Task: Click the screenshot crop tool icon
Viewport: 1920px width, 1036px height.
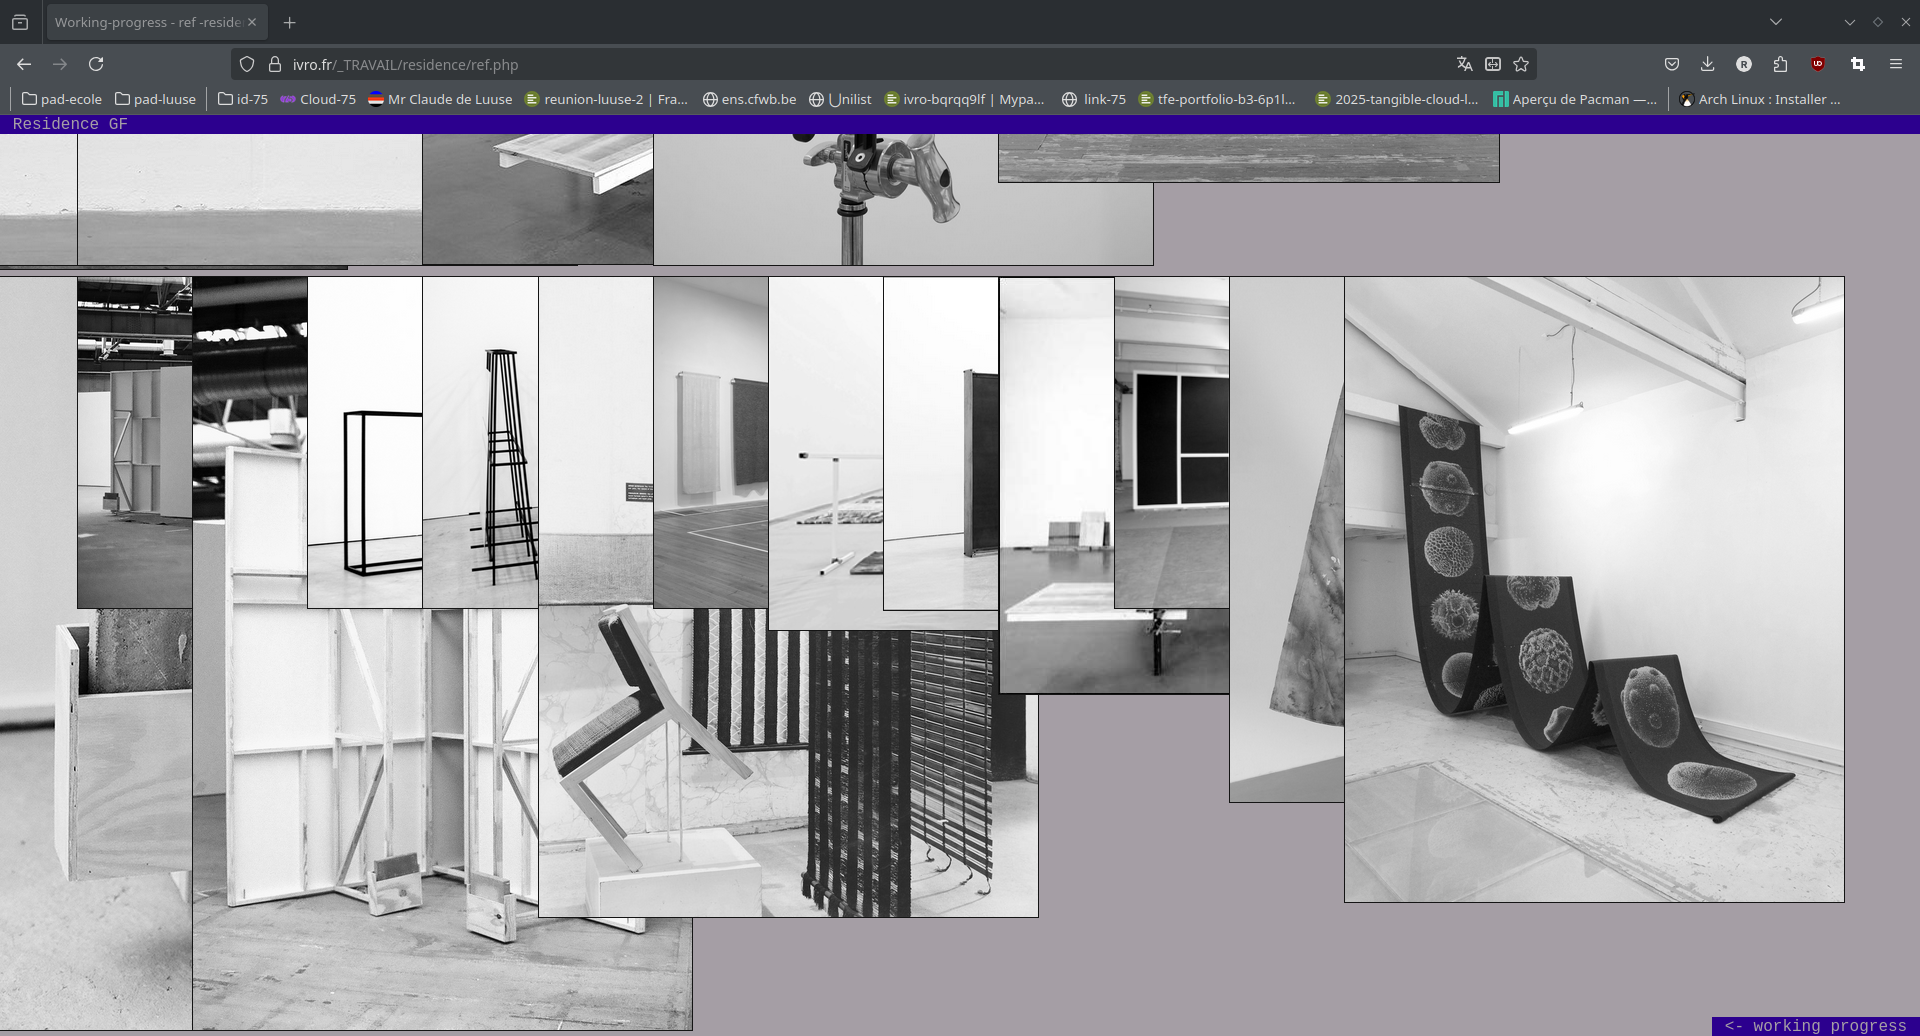Action: click(1857, 64)
